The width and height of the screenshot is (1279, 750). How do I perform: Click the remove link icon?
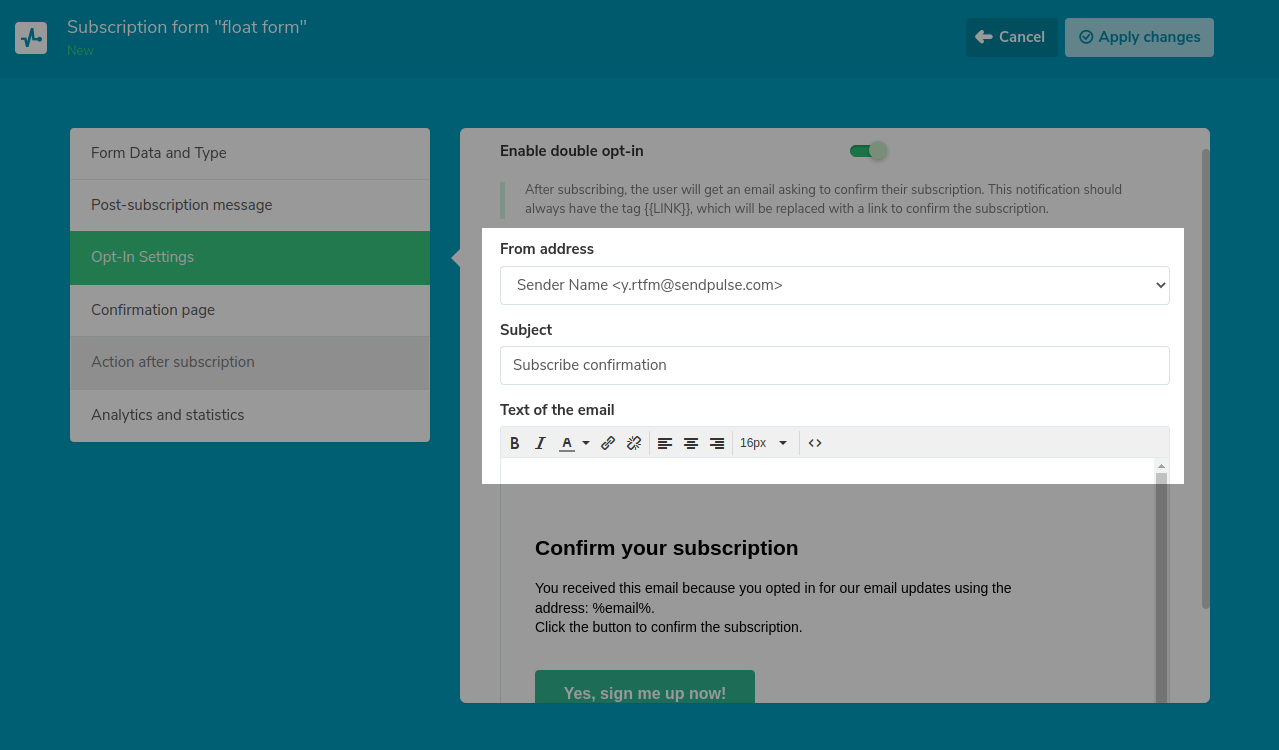pyautogui.click(x=633, y=443)
